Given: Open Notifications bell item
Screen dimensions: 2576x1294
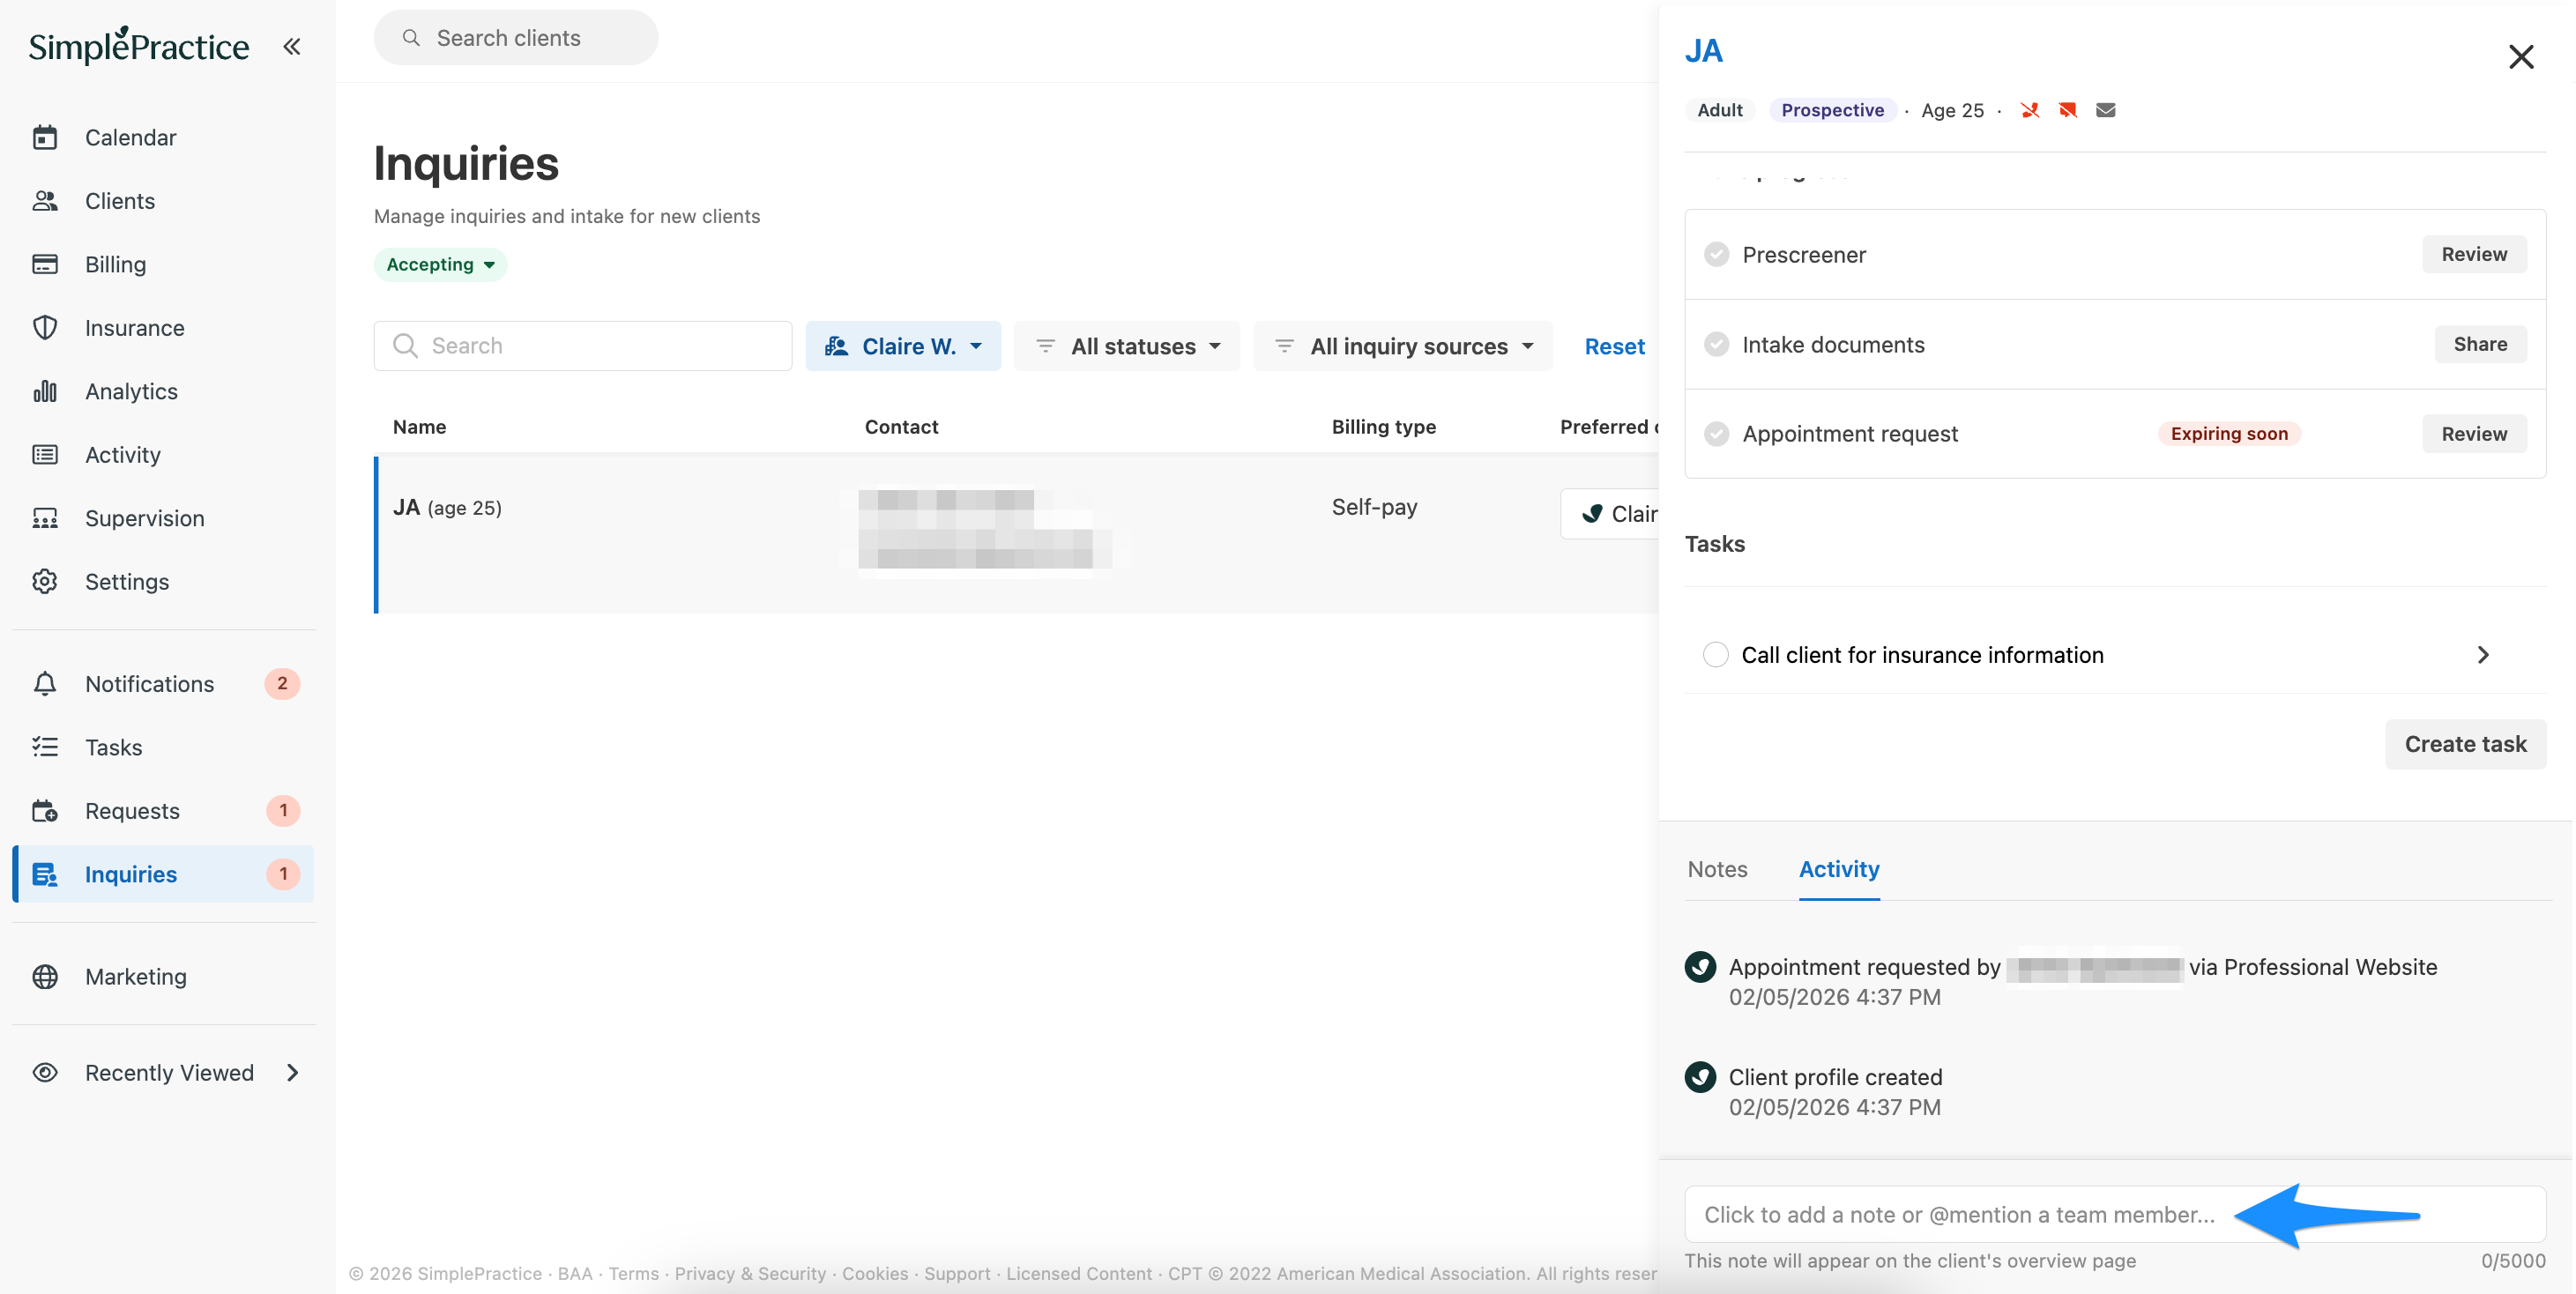Looking at the screenshot, I should [149, 683].
